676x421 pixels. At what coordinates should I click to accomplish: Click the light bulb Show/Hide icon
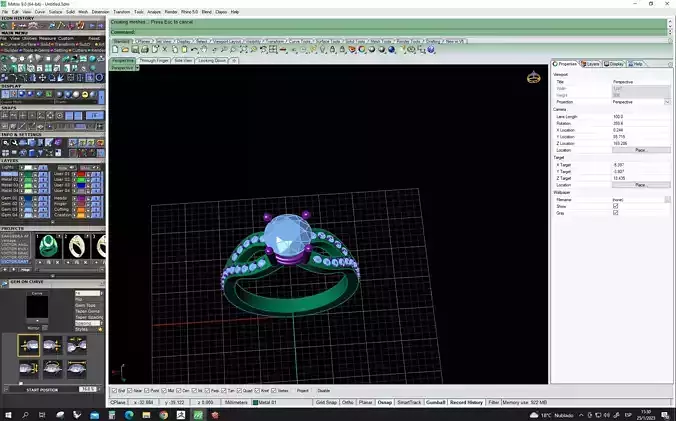tap(322, 50)
